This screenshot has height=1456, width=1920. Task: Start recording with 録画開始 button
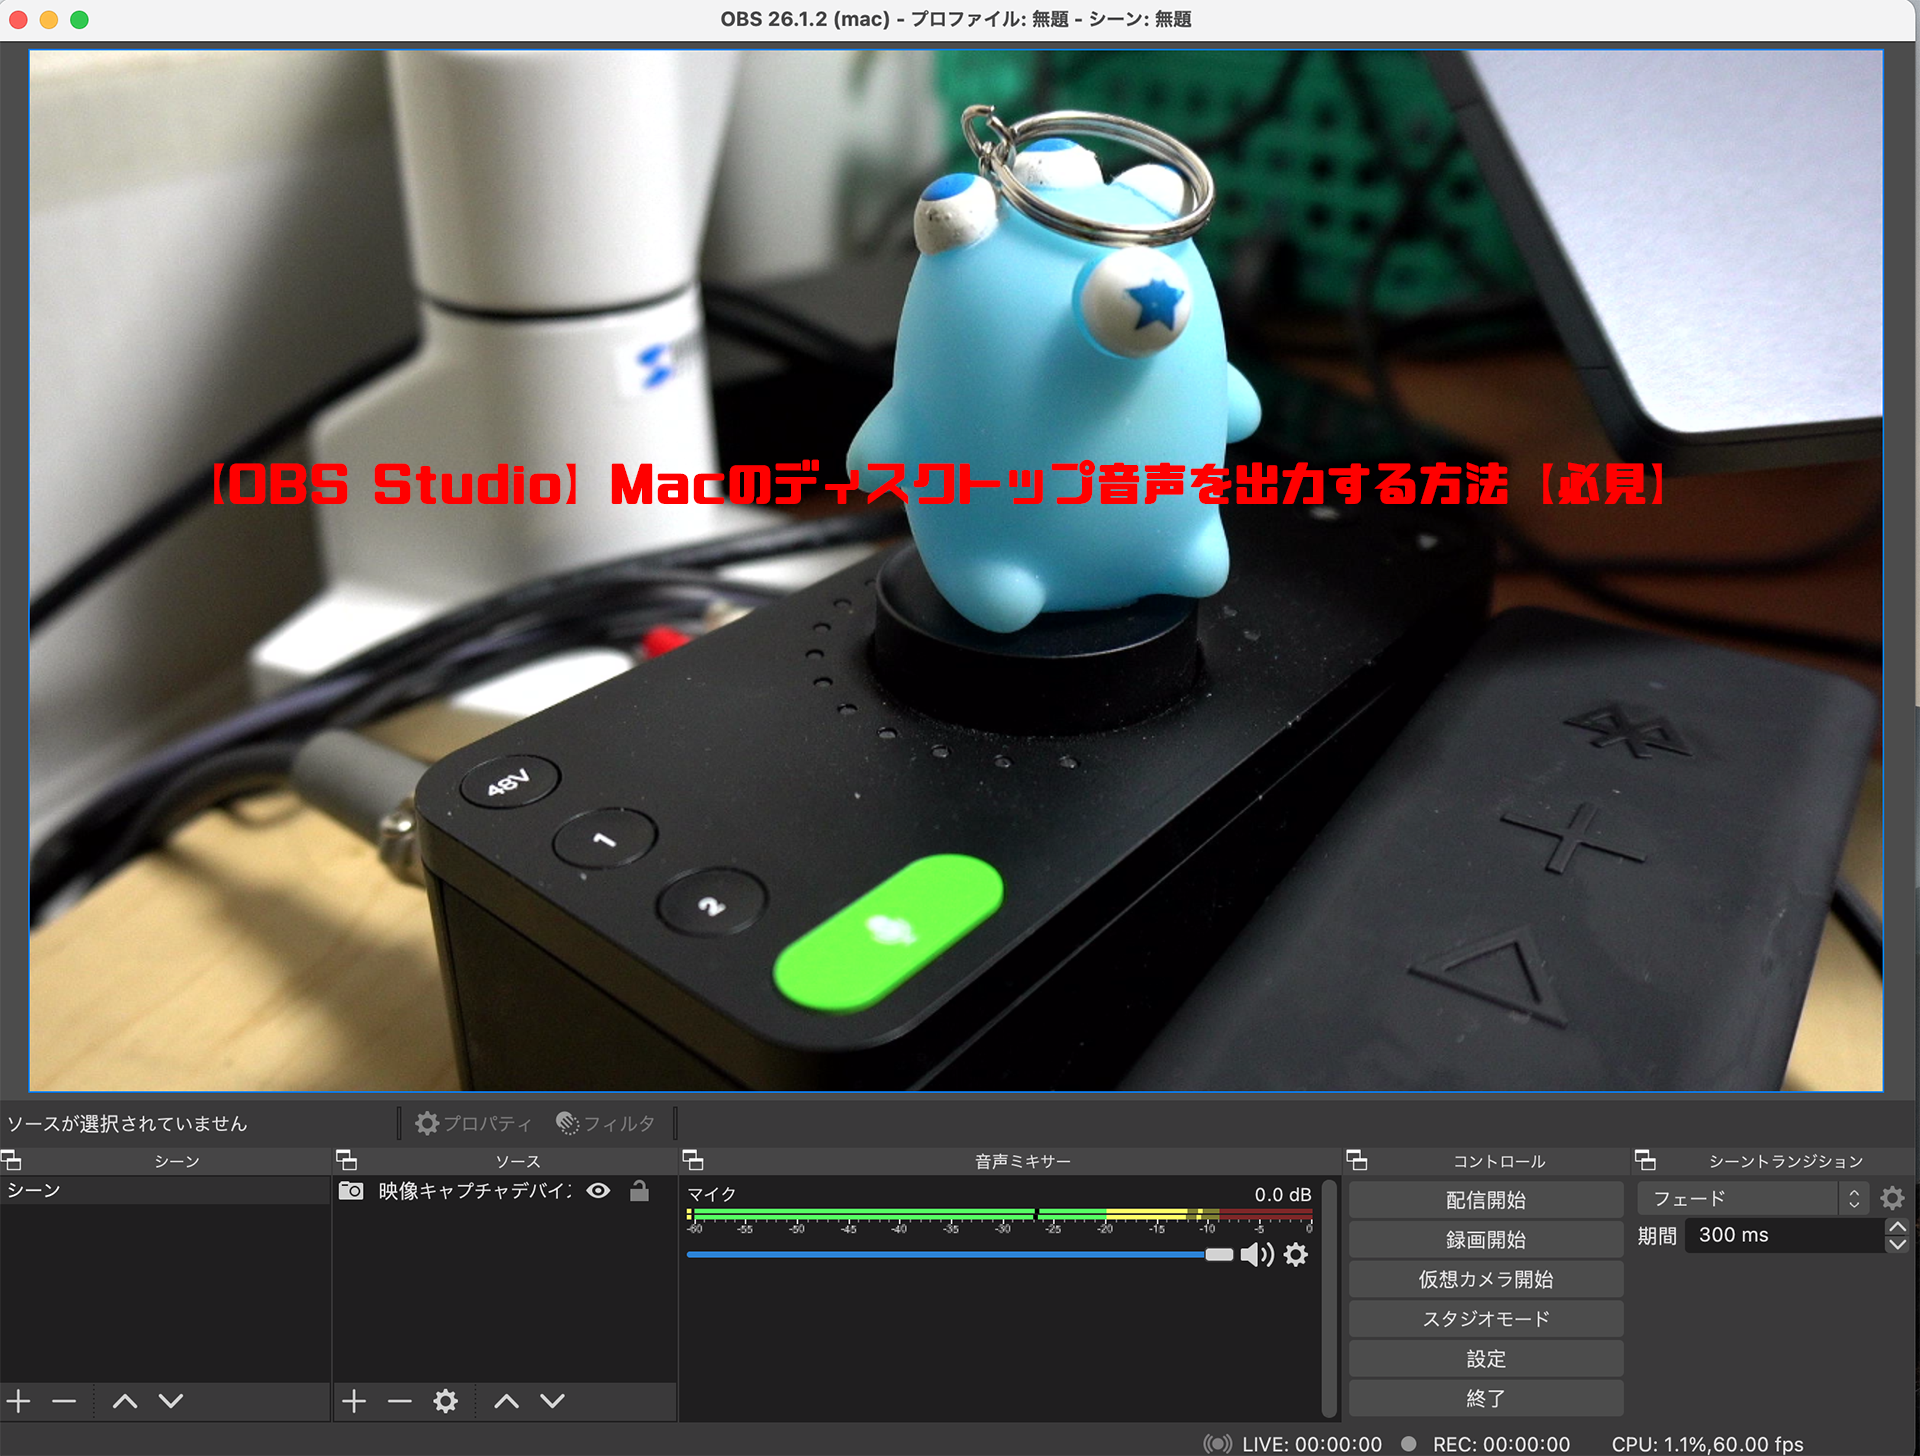1486,1240
